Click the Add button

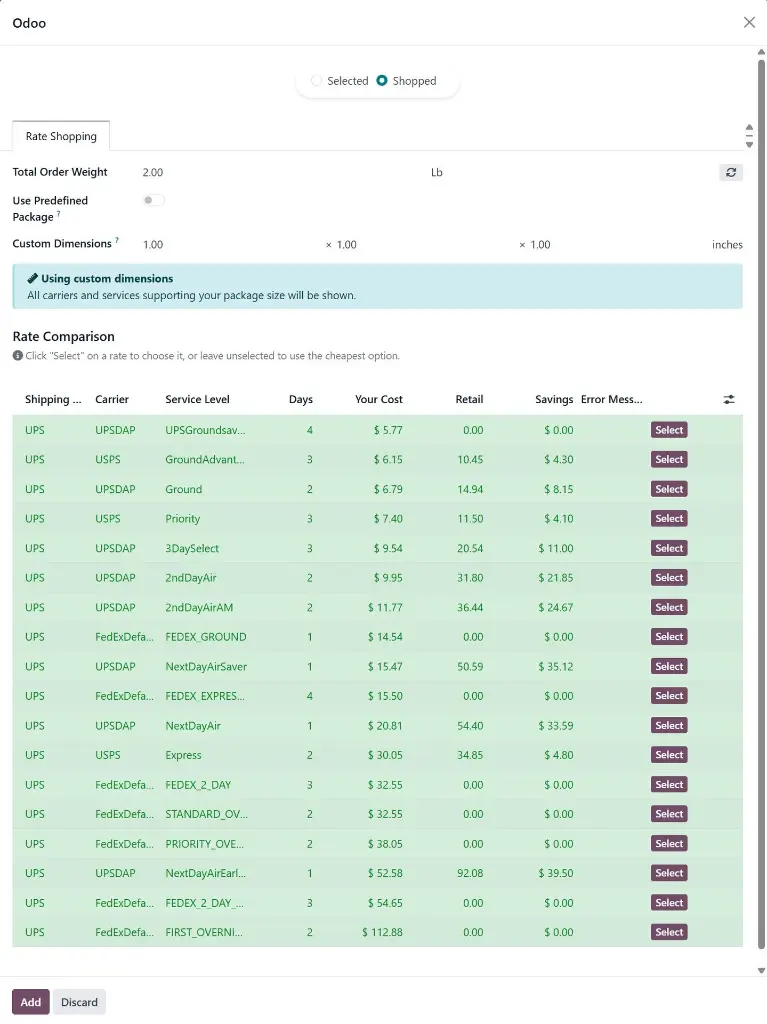point(30,1001)
